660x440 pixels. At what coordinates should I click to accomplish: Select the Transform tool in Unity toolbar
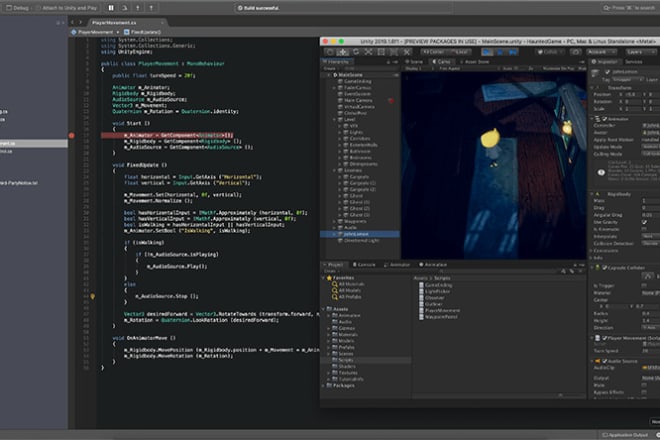394,52
